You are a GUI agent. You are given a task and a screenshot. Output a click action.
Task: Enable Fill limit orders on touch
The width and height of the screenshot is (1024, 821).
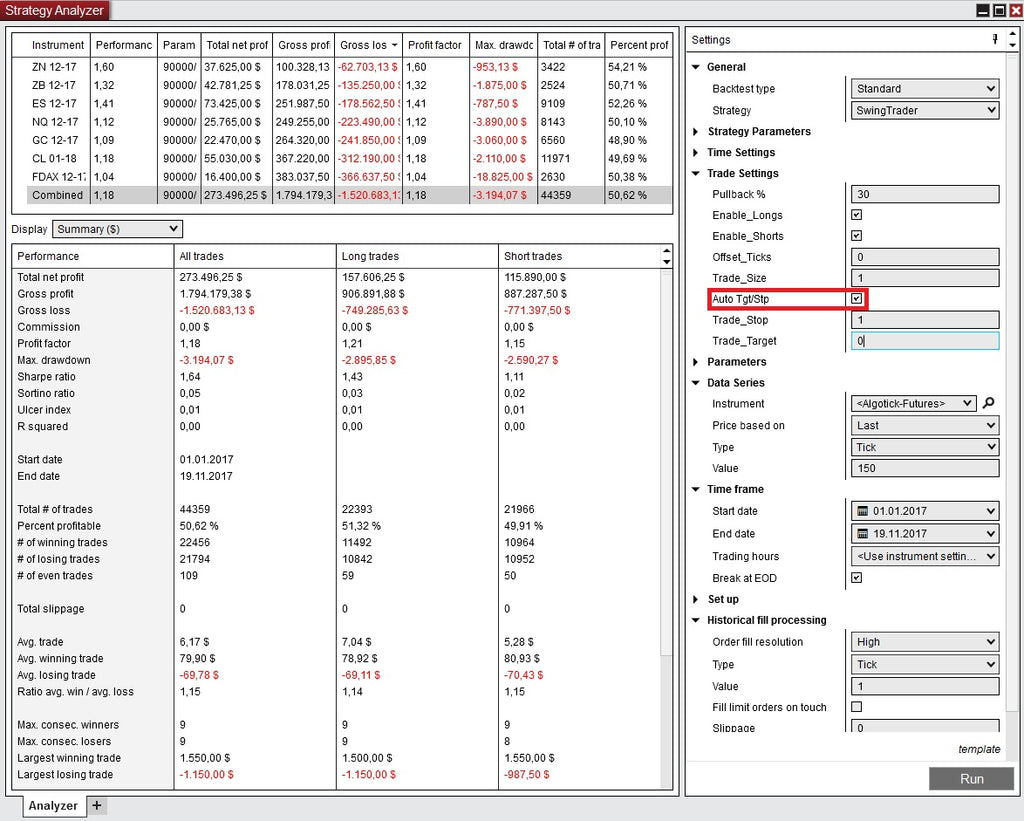coord(856,707)
